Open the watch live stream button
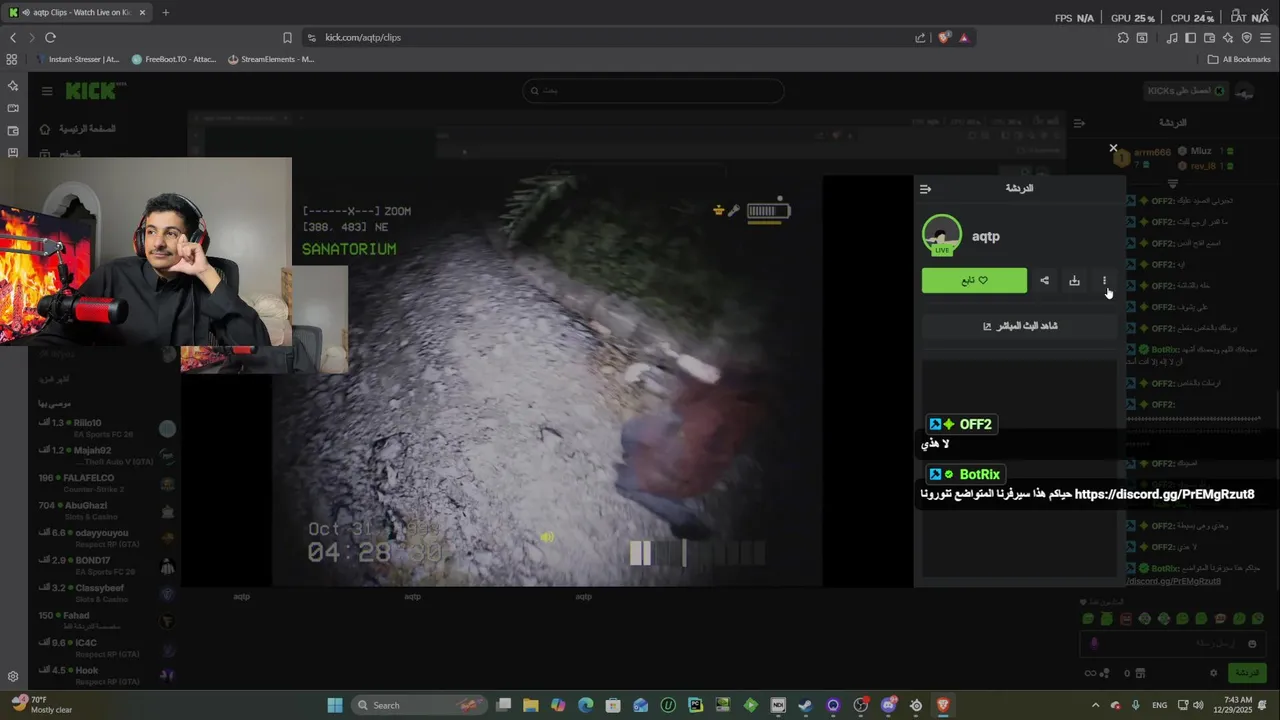1280x720 pixels. pyautogui.click(x=1019, y=326)
